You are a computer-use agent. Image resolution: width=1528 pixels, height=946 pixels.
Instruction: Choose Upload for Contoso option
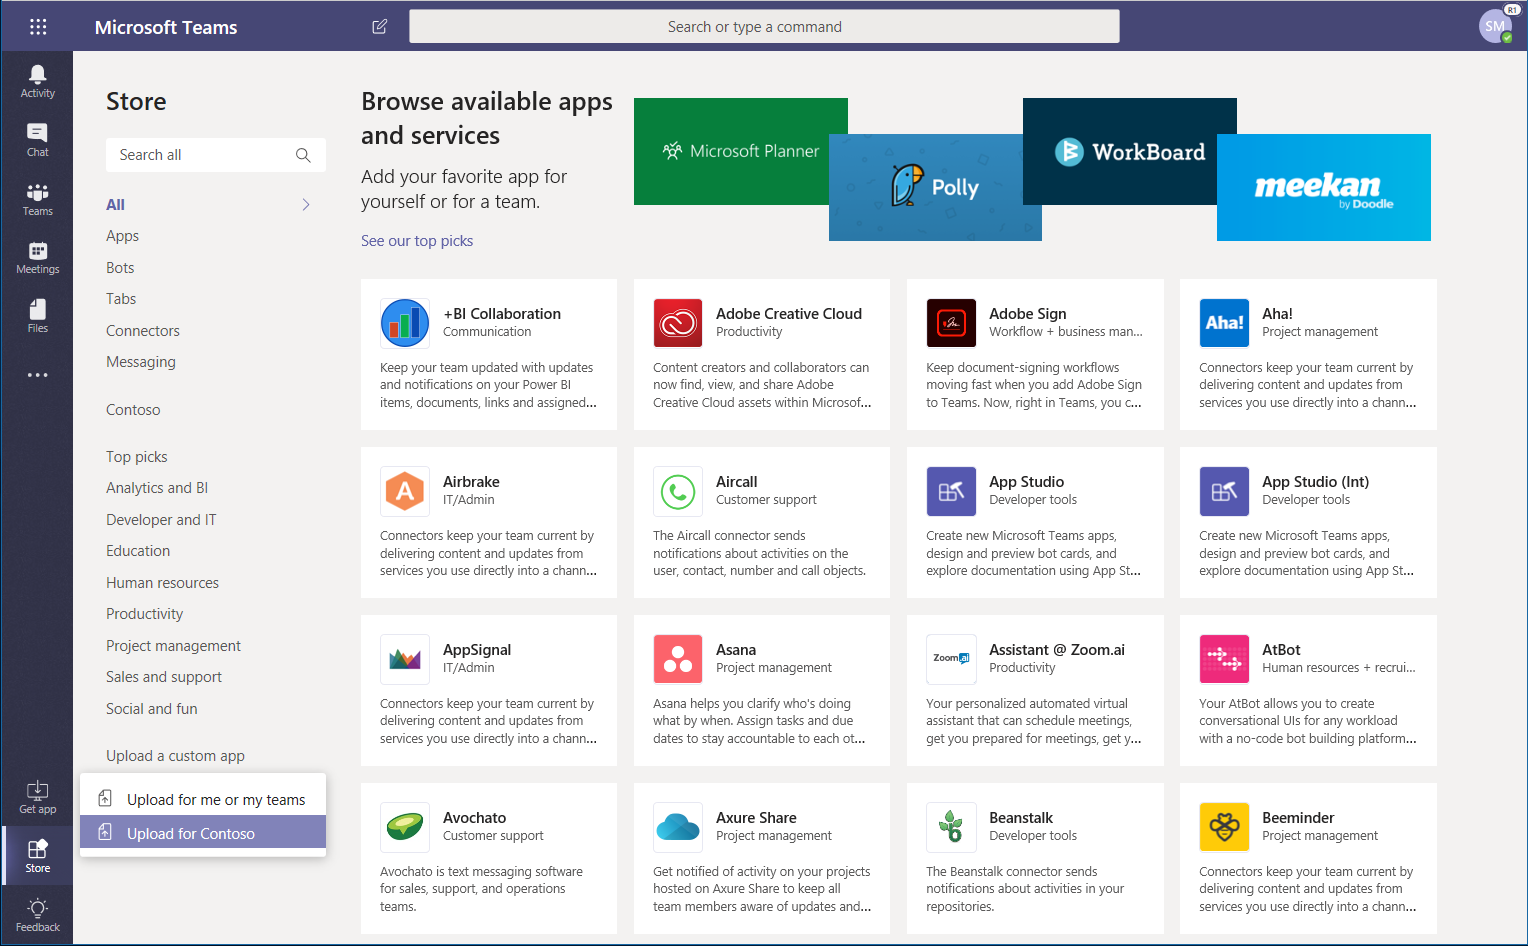(x=191, y=833)
